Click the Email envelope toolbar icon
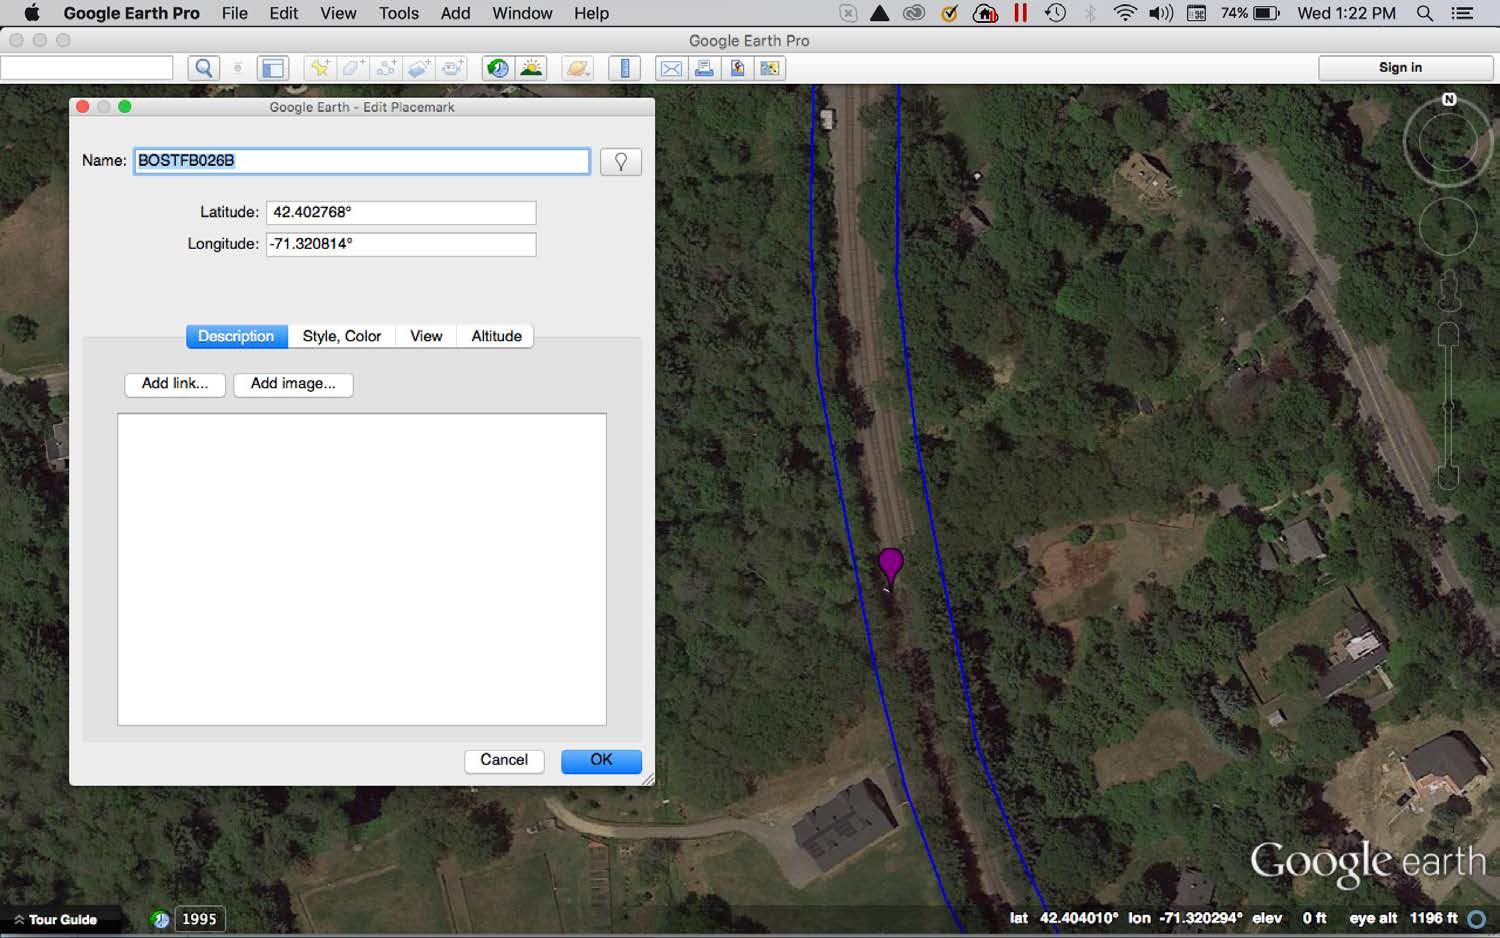 coord(671,68)
